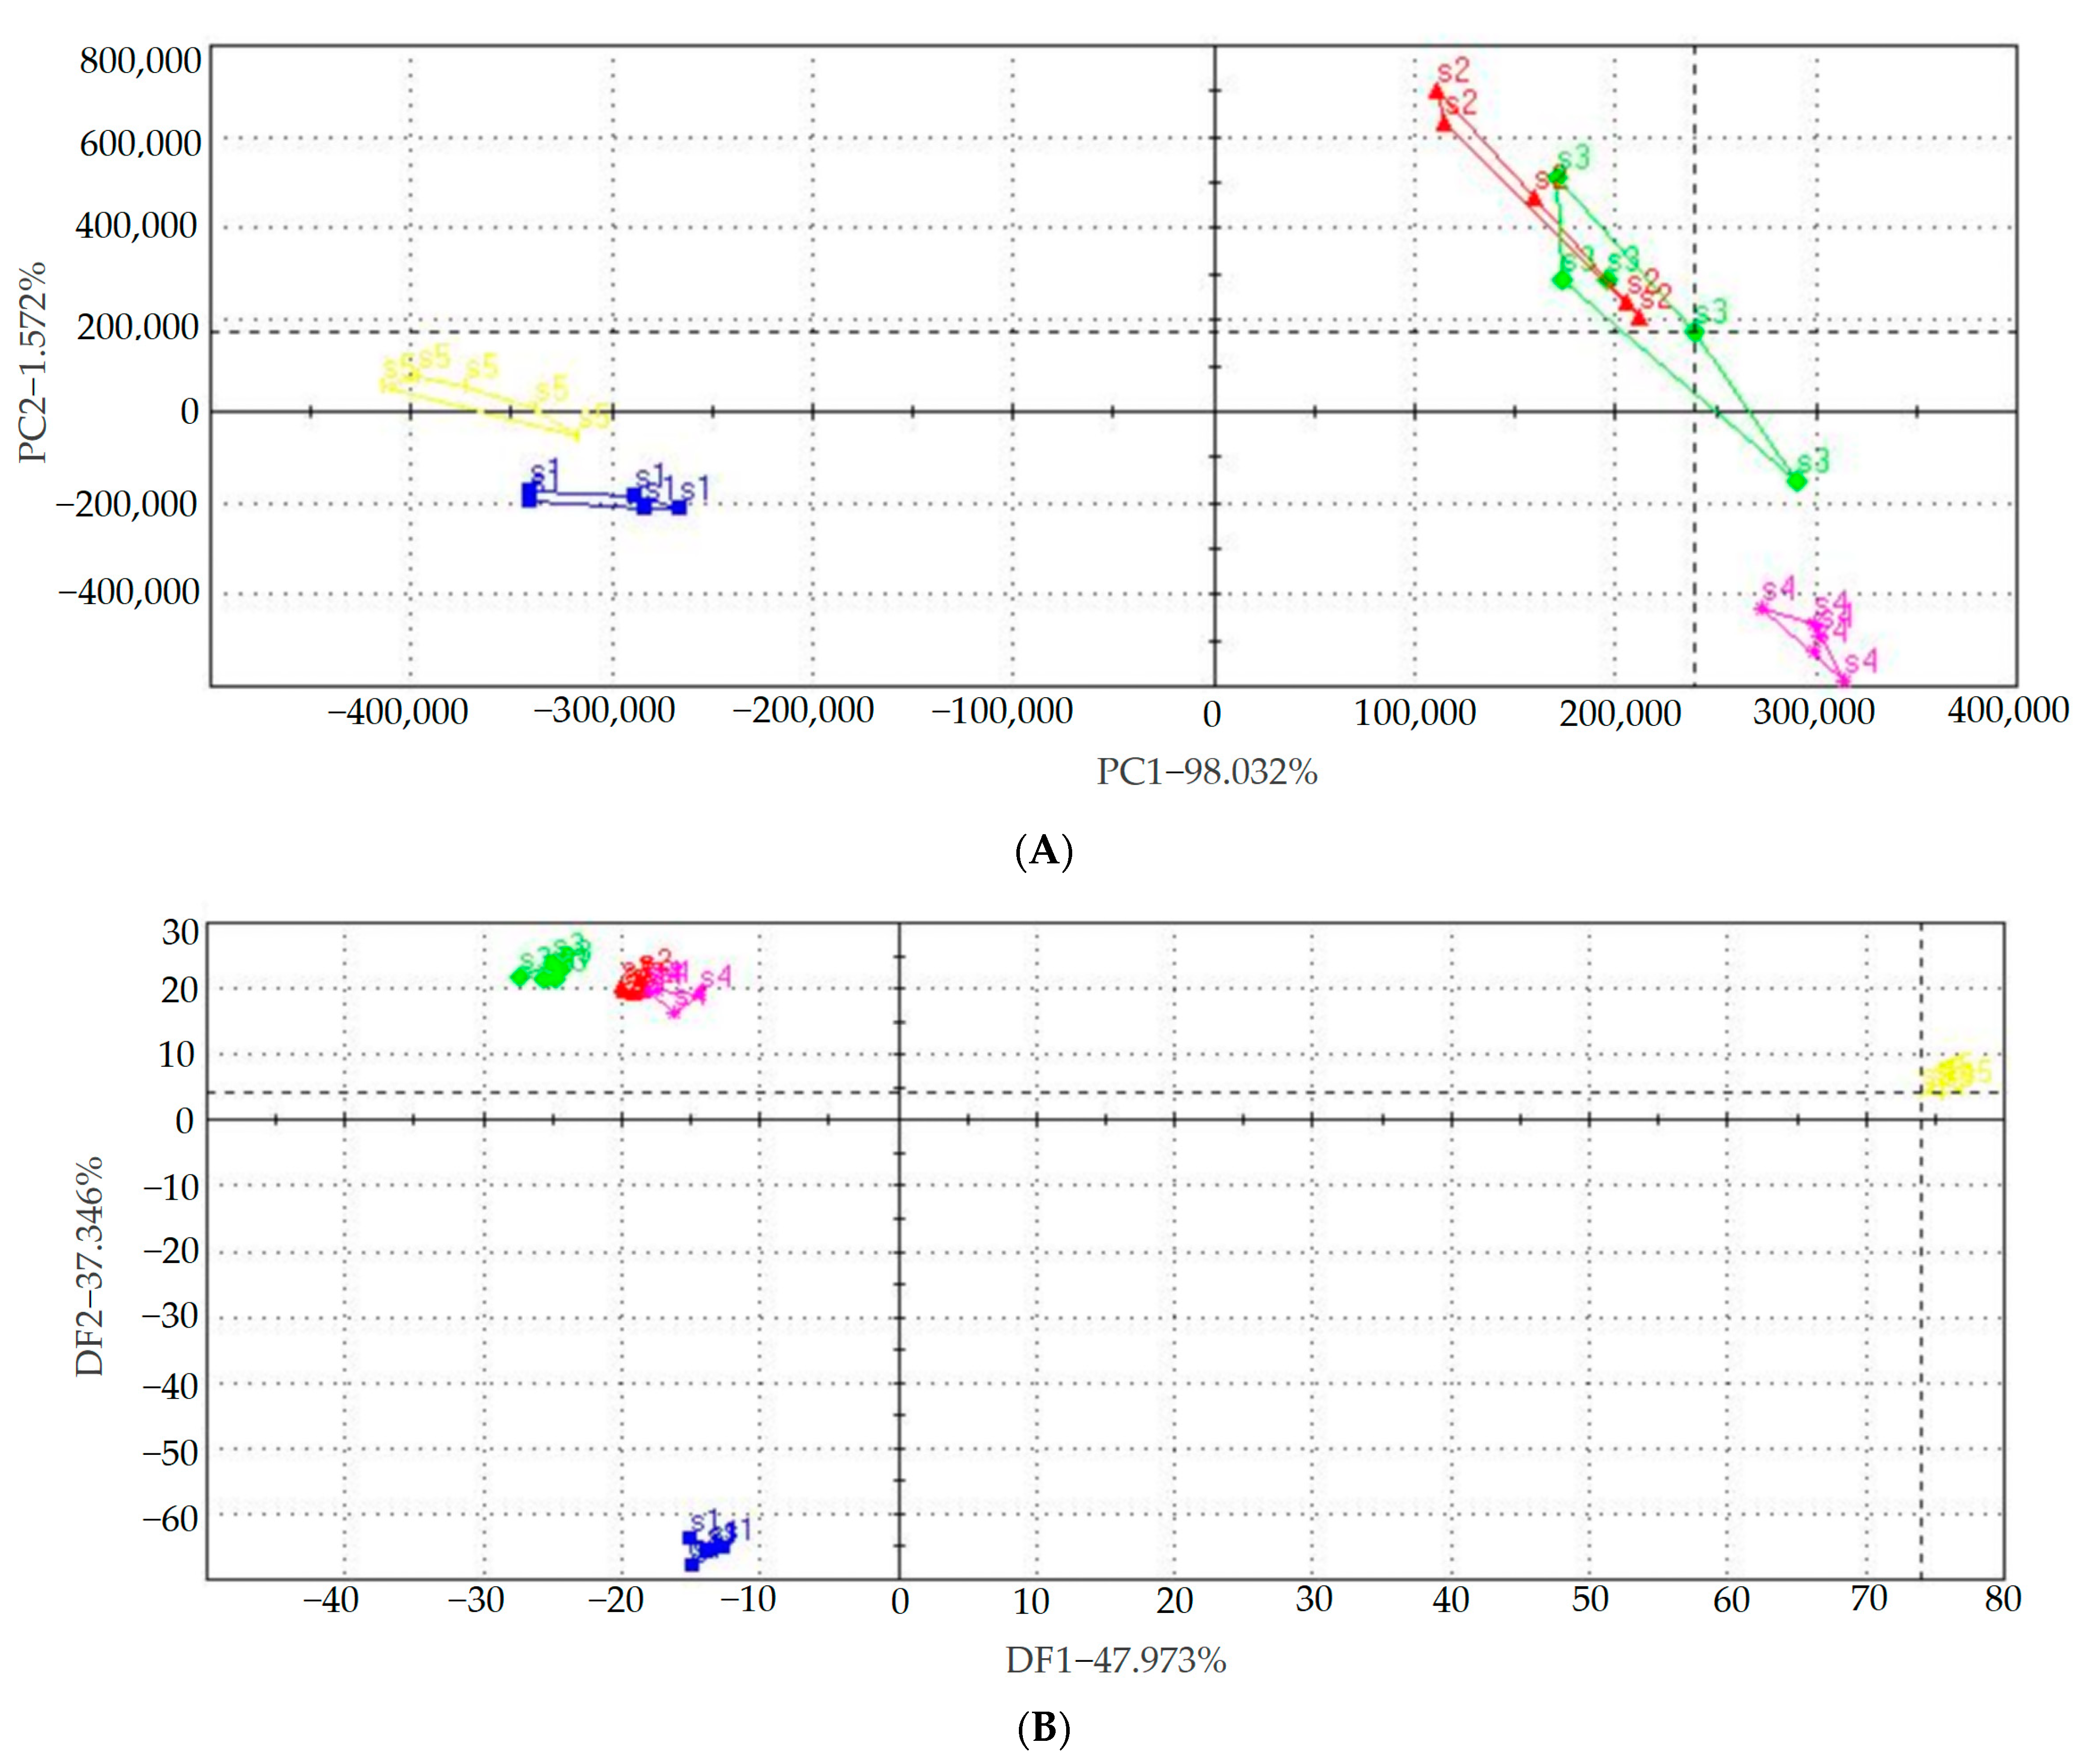Screen dimensions: 2078x1764
Task: Click the magenta s4 text label in plot B
Action: (716, 977)
